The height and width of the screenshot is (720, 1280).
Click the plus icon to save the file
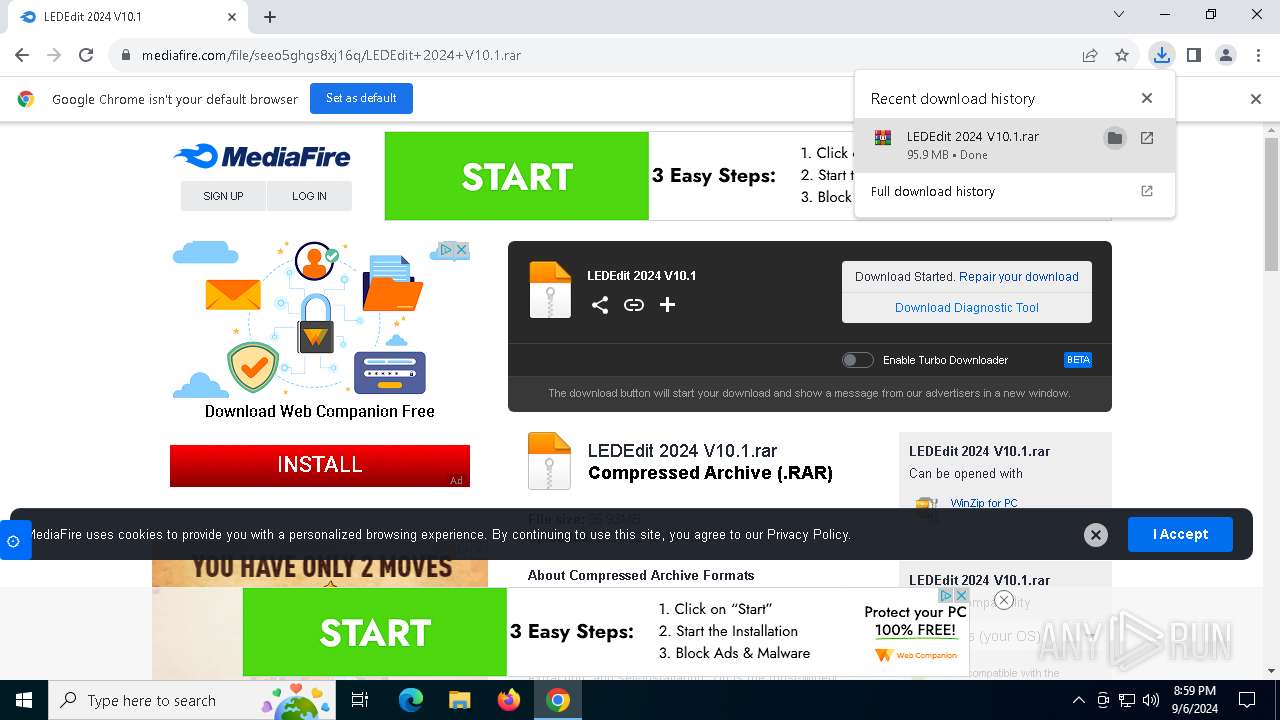click(x=668, y=305)
